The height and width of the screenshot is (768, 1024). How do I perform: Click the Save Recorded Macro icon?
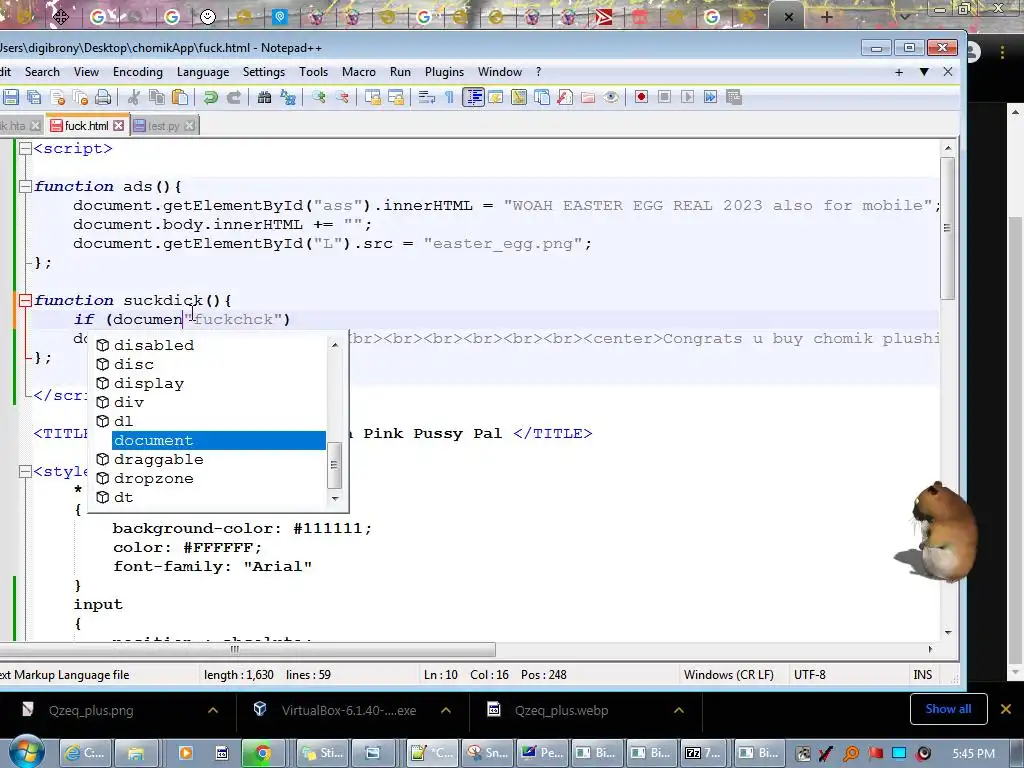point(734,97)
